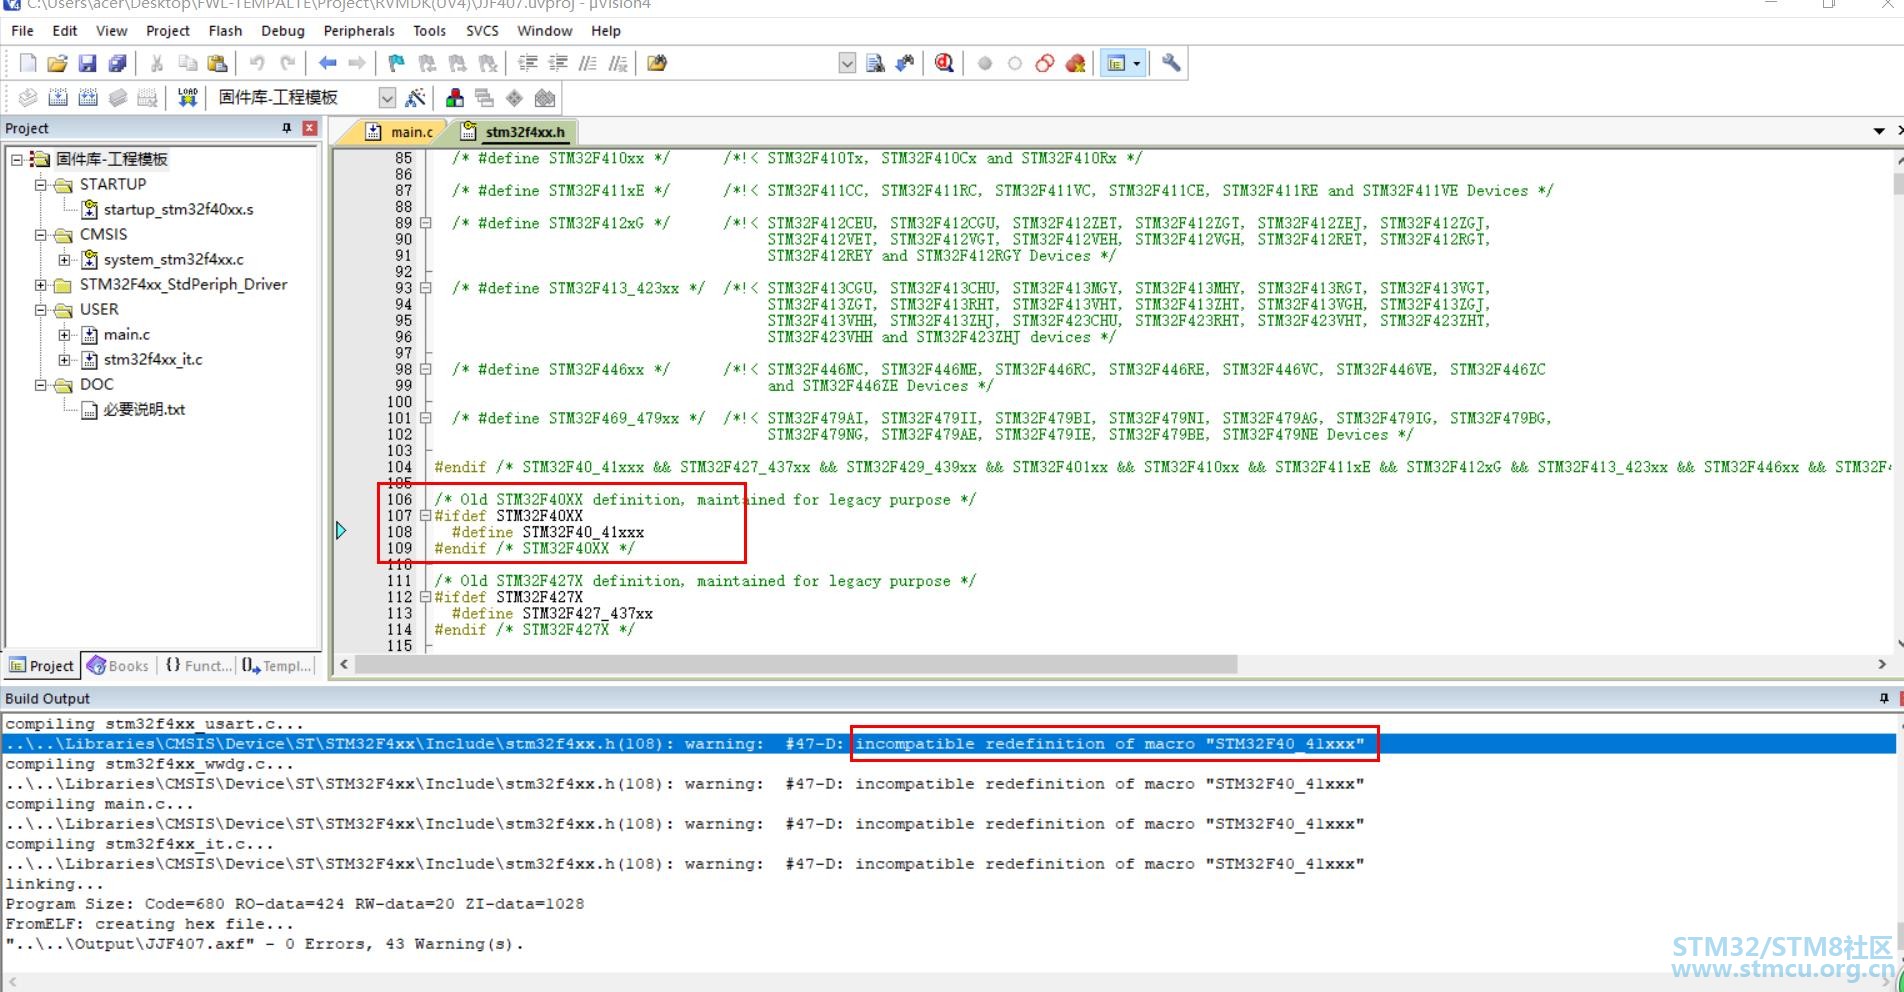Open Configuration with the wrench icon
The image size is (1904, 992).
coord(1171,64)
